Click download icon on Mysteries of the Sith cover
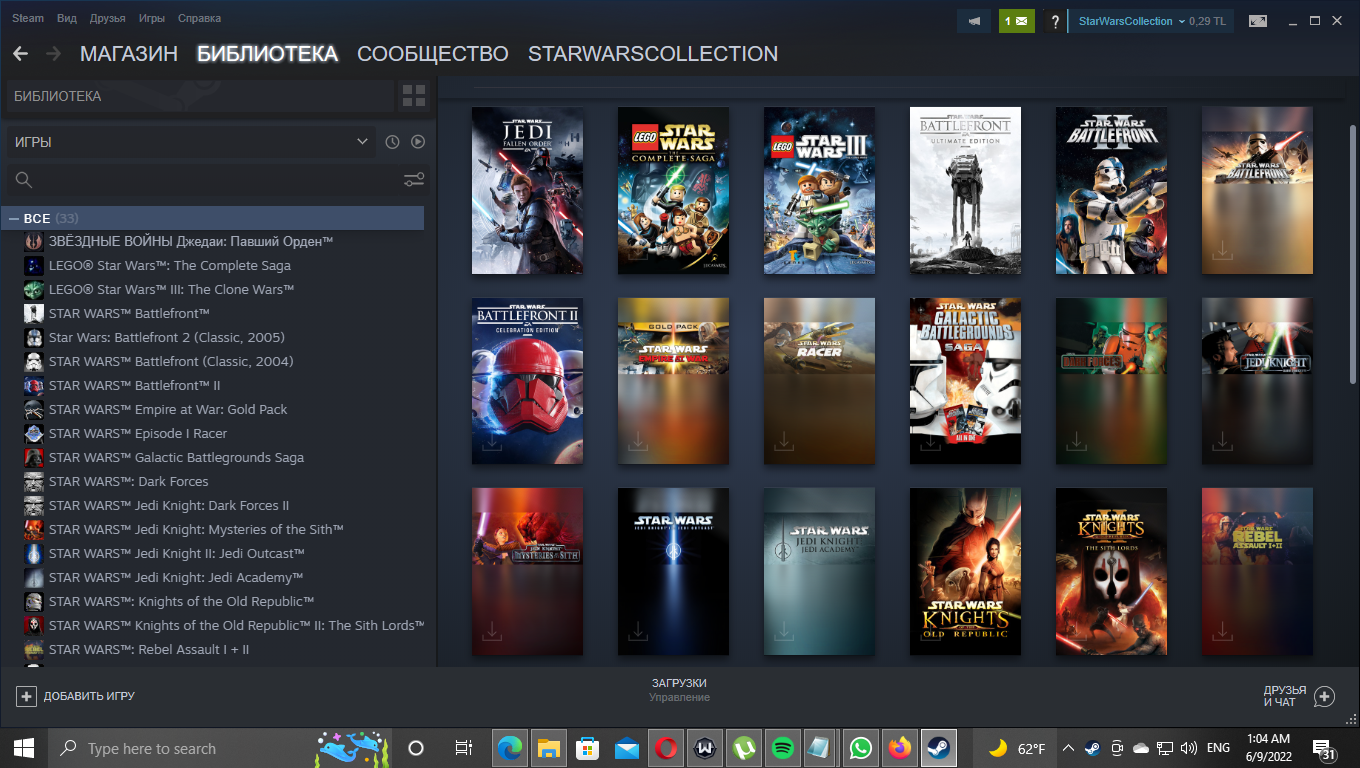The height and width of the screenshot is (768, 1360). coord(491,632)
